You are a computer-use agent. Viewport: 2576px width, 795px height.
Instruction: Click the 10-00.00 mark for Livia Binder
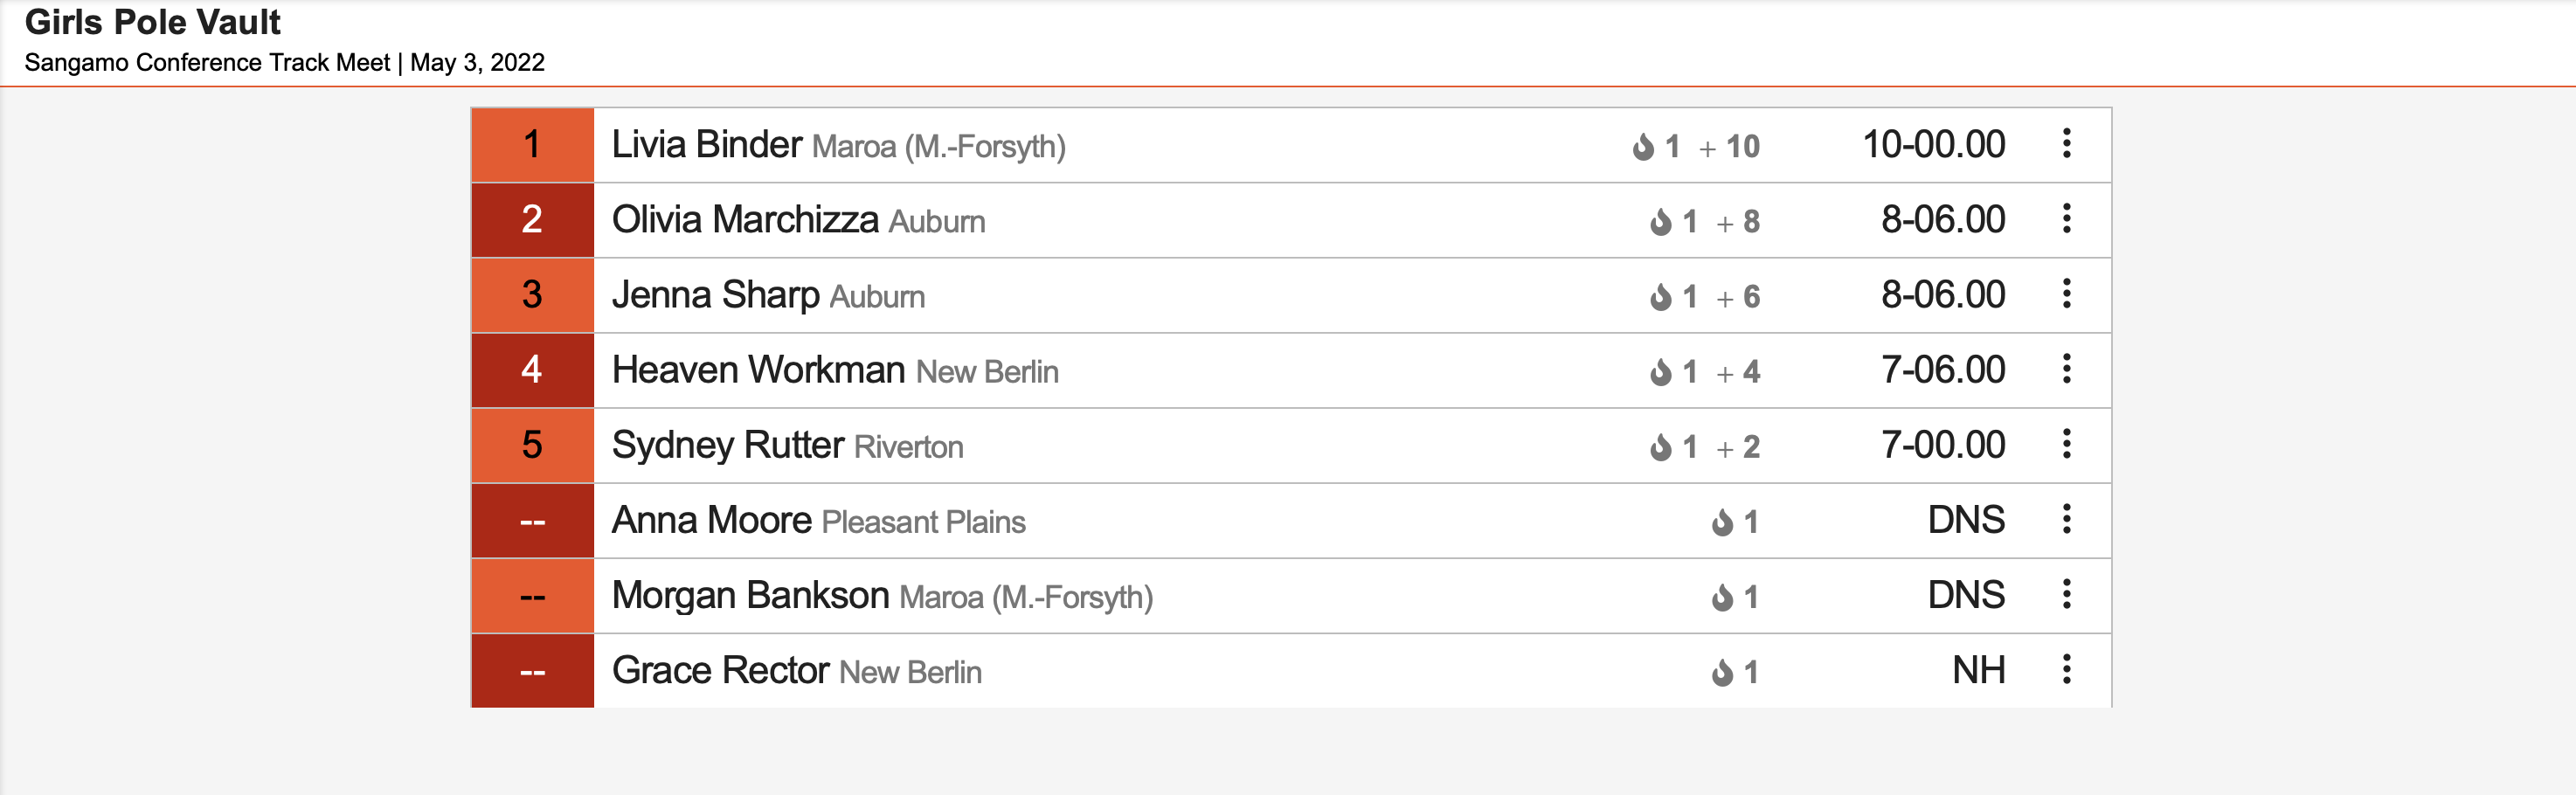[x=1933, y=145]
